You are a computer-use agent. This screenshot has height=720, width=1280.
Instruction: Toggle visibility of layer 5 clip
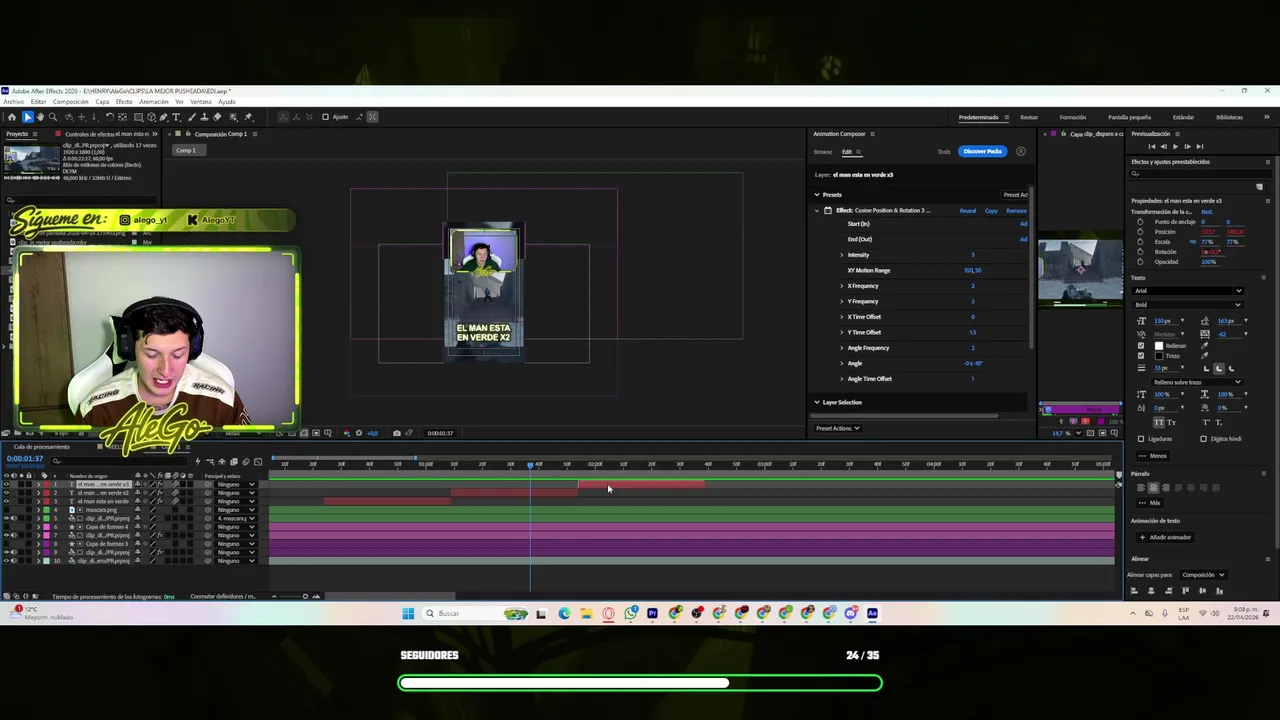(x=6, y=518)
